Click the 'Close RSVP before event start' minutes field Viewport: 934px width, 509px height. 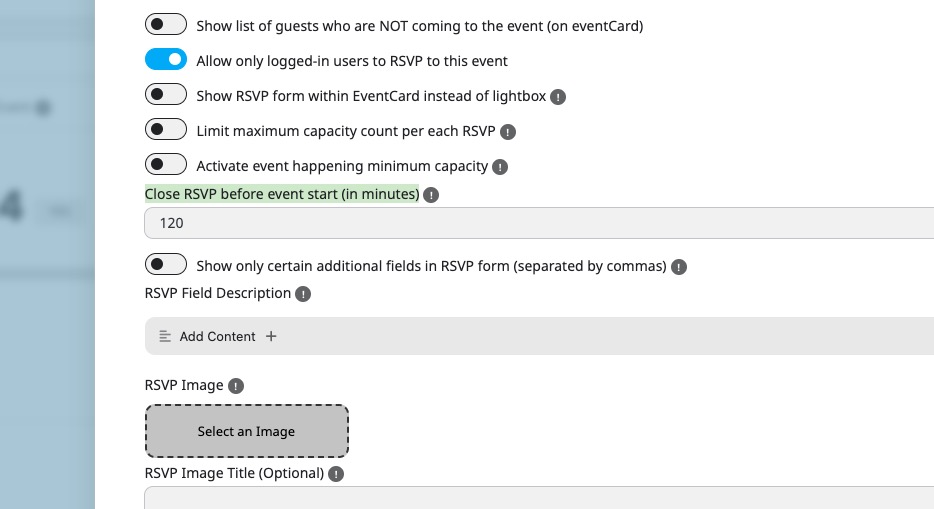tap(540, 223)
